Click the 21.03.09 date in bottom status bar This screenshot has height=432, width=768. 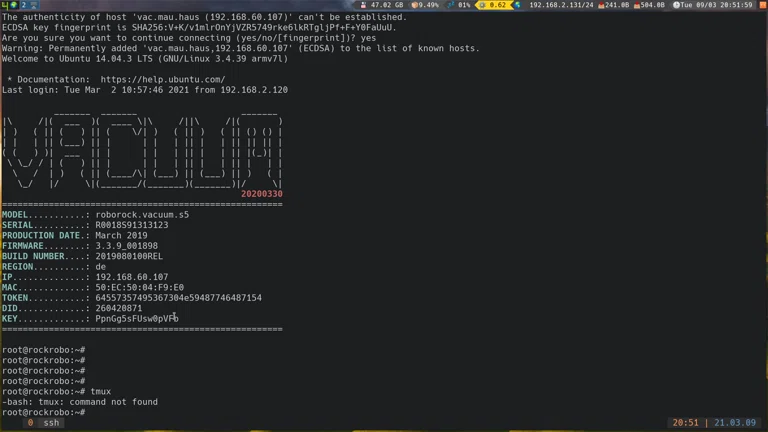tap(735, 423)
